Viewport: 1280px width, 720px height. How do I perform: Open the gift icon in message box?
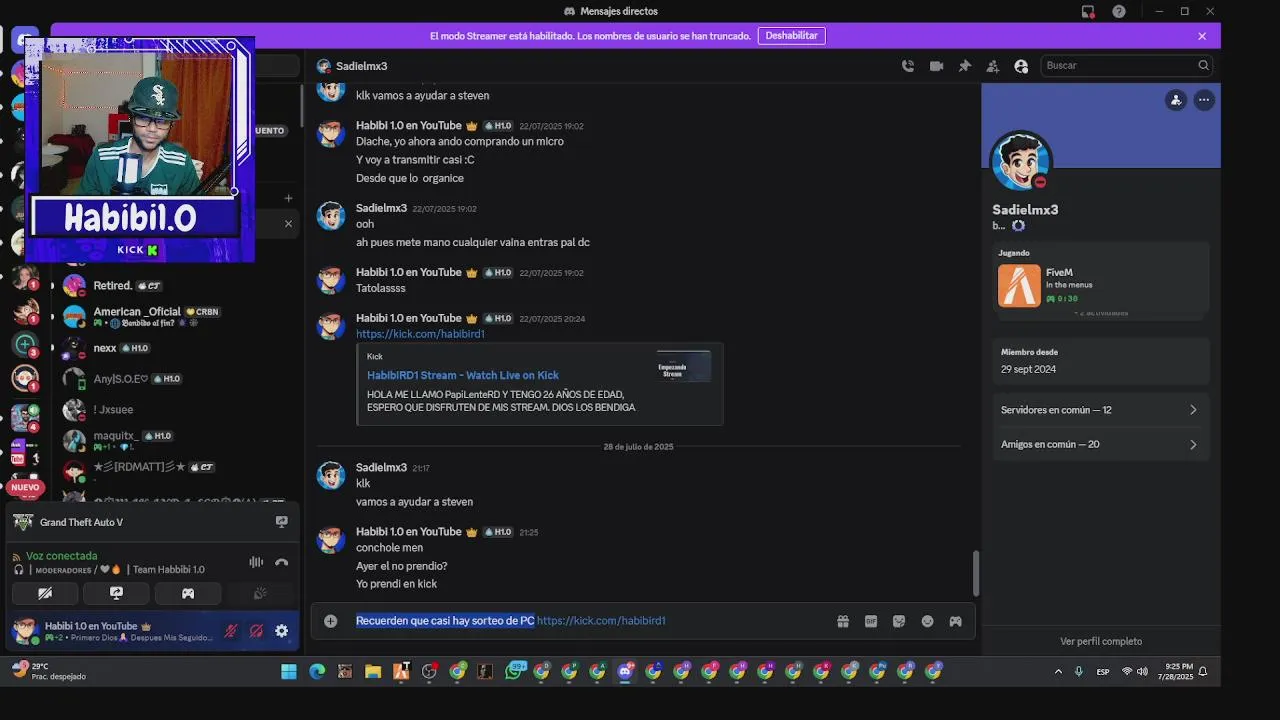click(x=843, y=621)
